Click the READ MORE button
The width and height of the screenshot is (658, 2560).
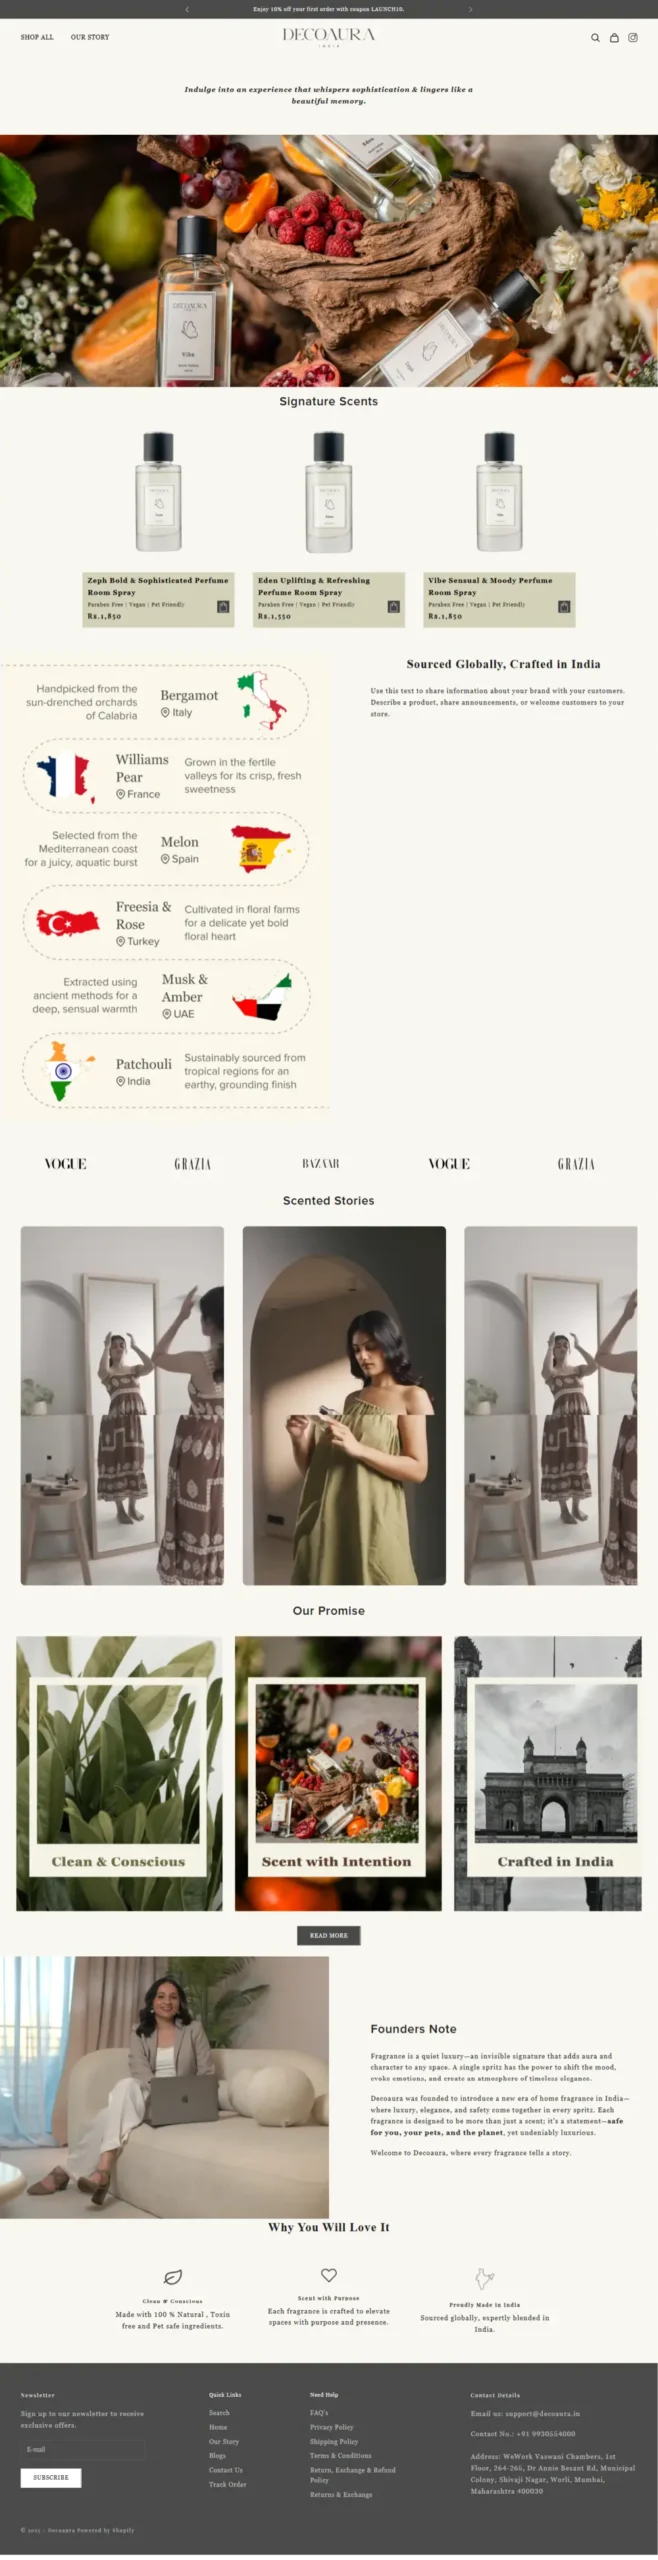pyautogui.click(x=329, y=1935)
